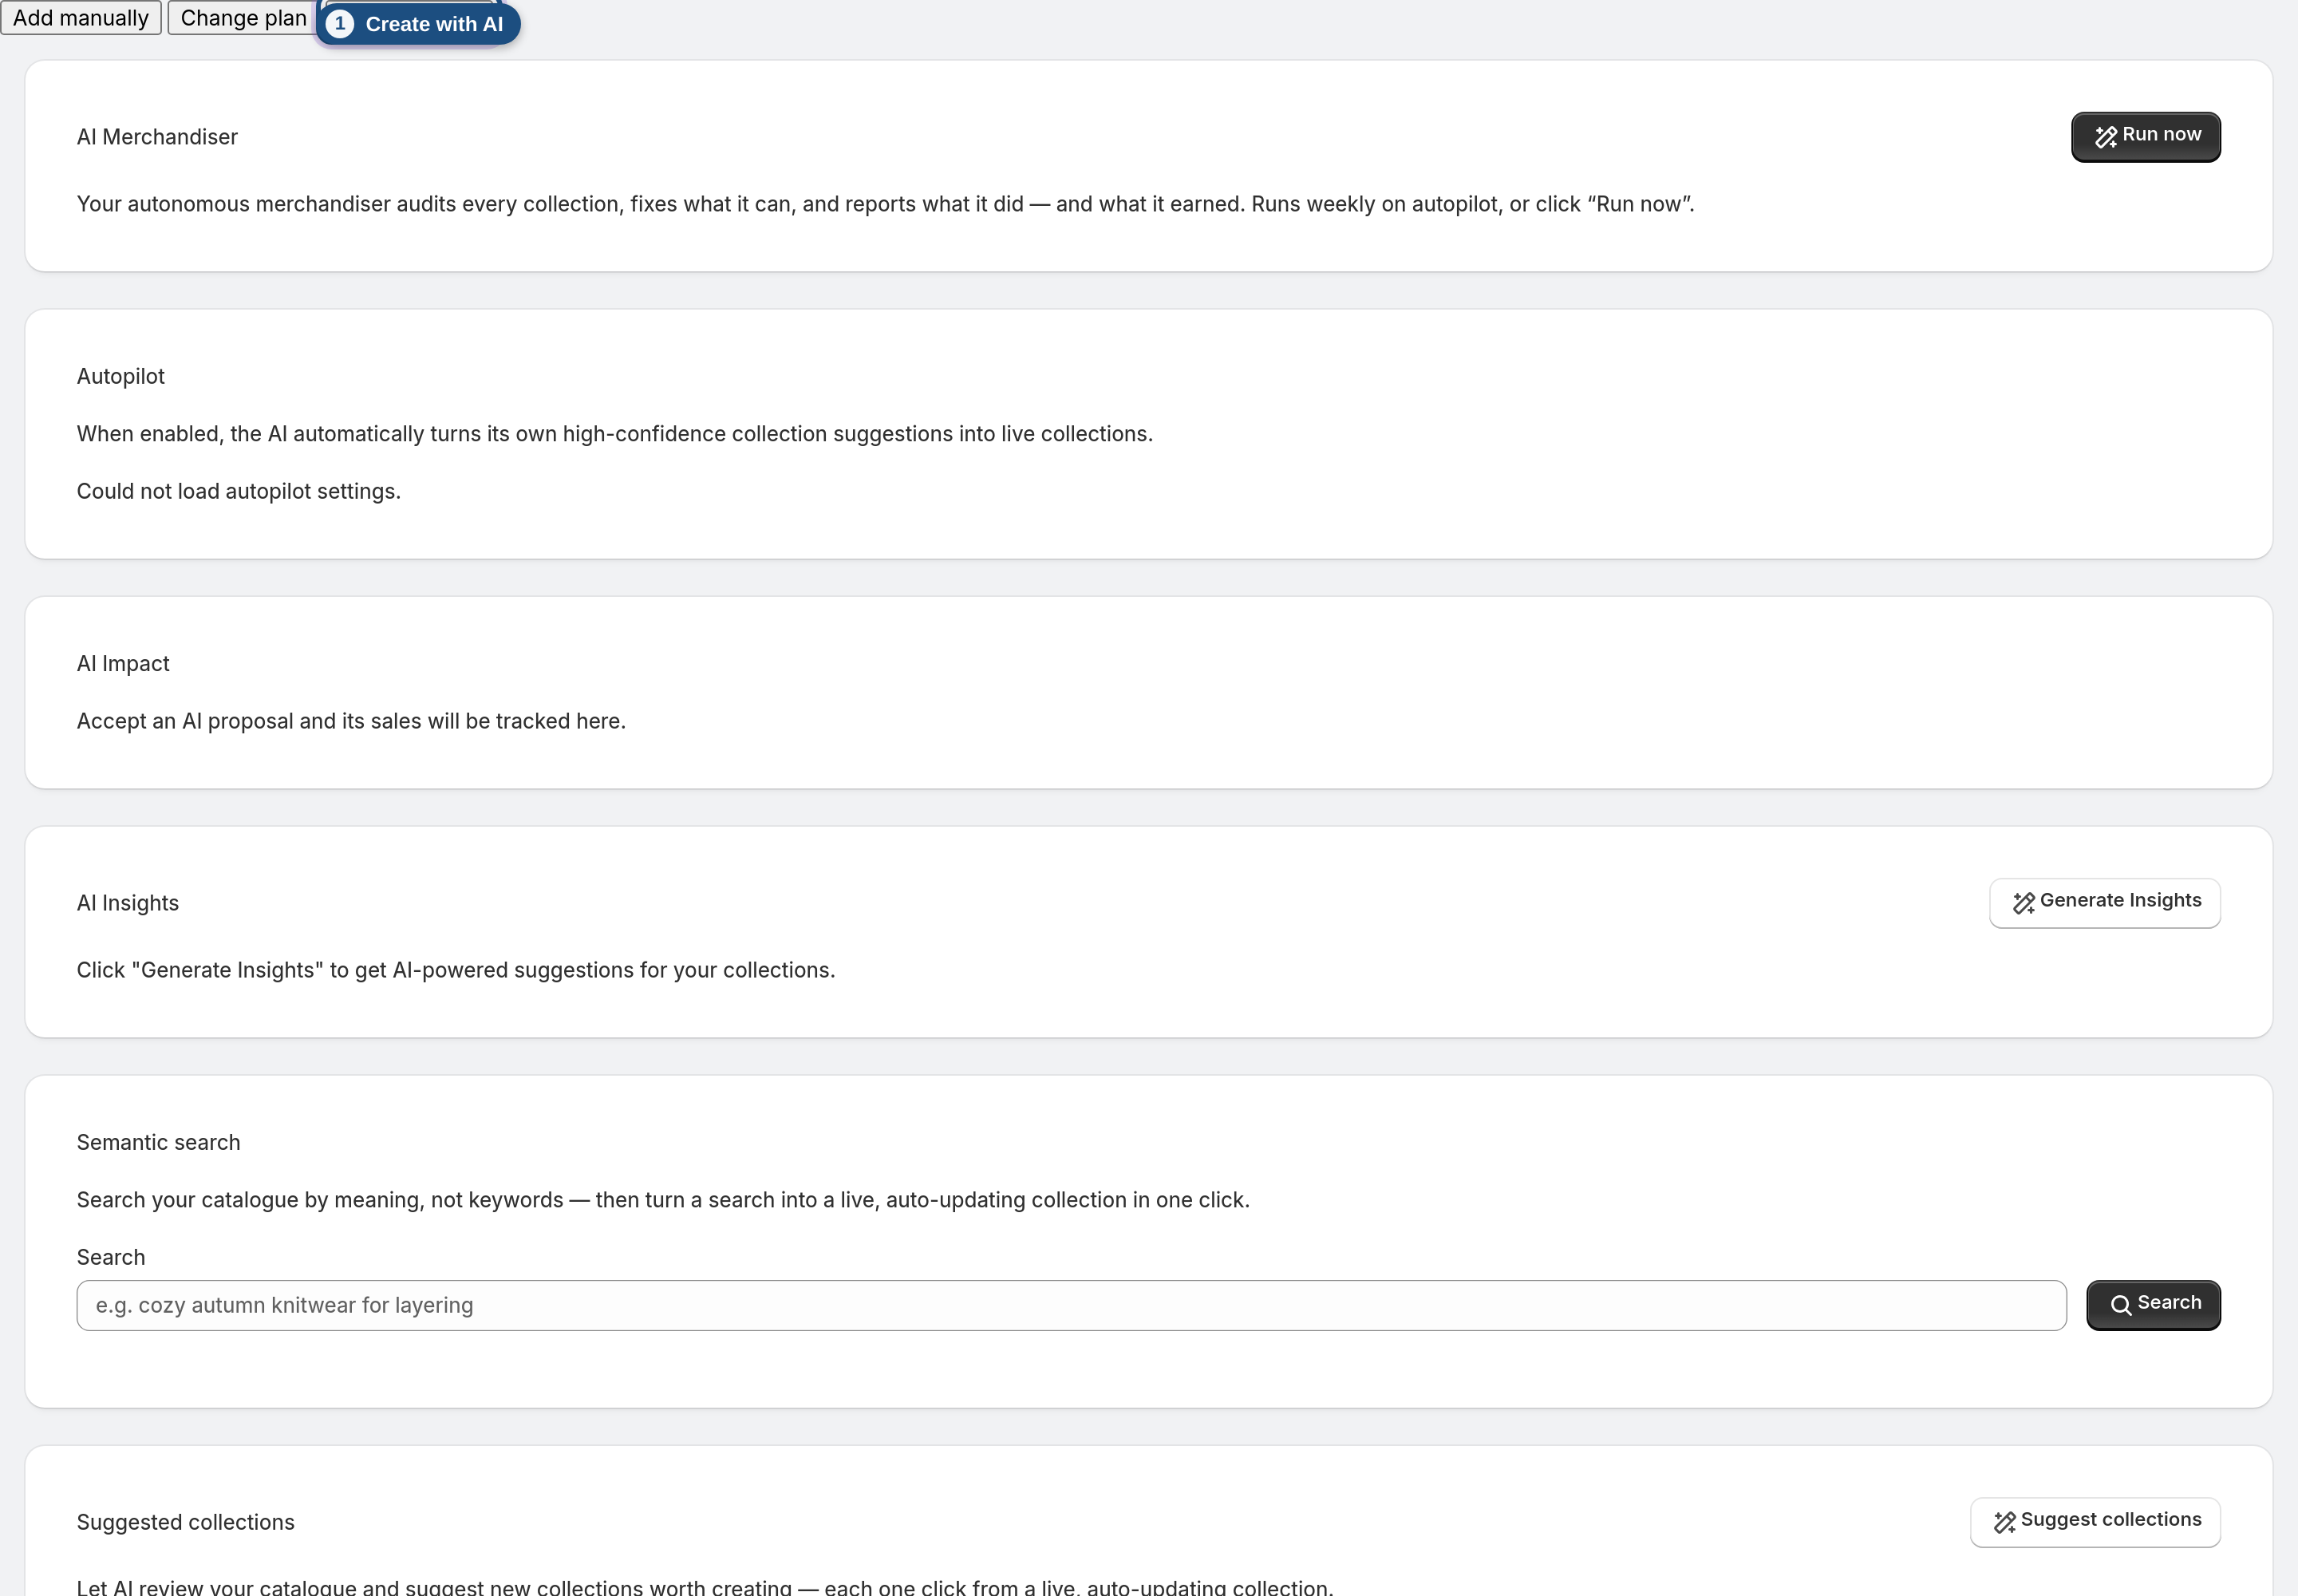This screenshot has width=2298, height=1596.
Task: Select the AI Merchandiser heading
Action: click(157, 137)
